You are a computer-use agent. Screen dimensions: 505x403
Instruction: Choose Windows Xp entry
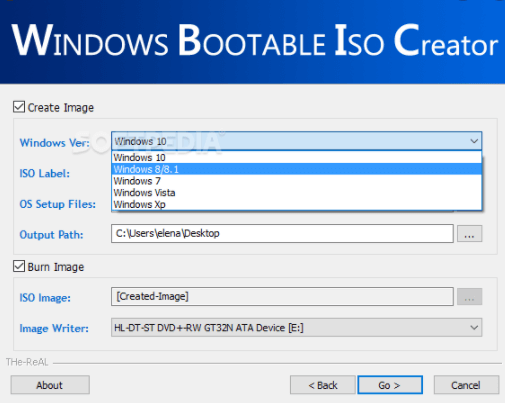click(x=297, y=204)
